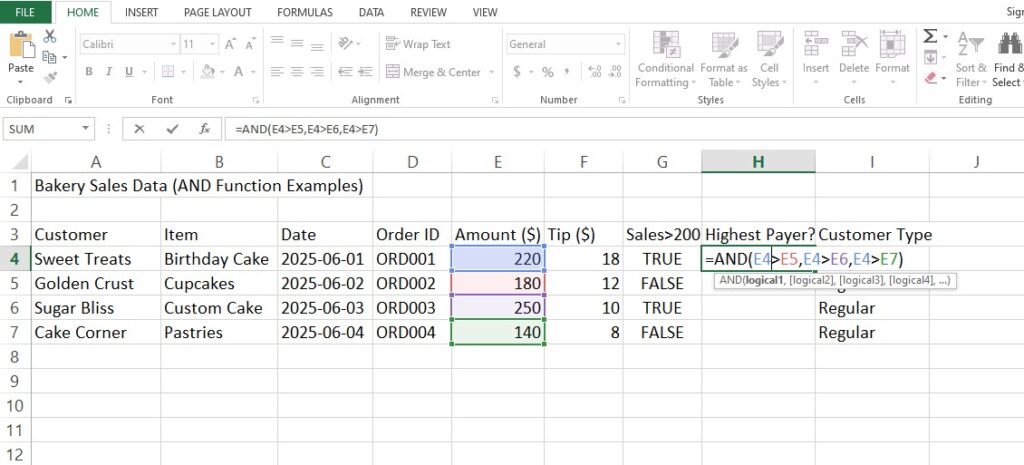Click the Percent Style icon
The image size is (1024, 465).
point(547,72)
